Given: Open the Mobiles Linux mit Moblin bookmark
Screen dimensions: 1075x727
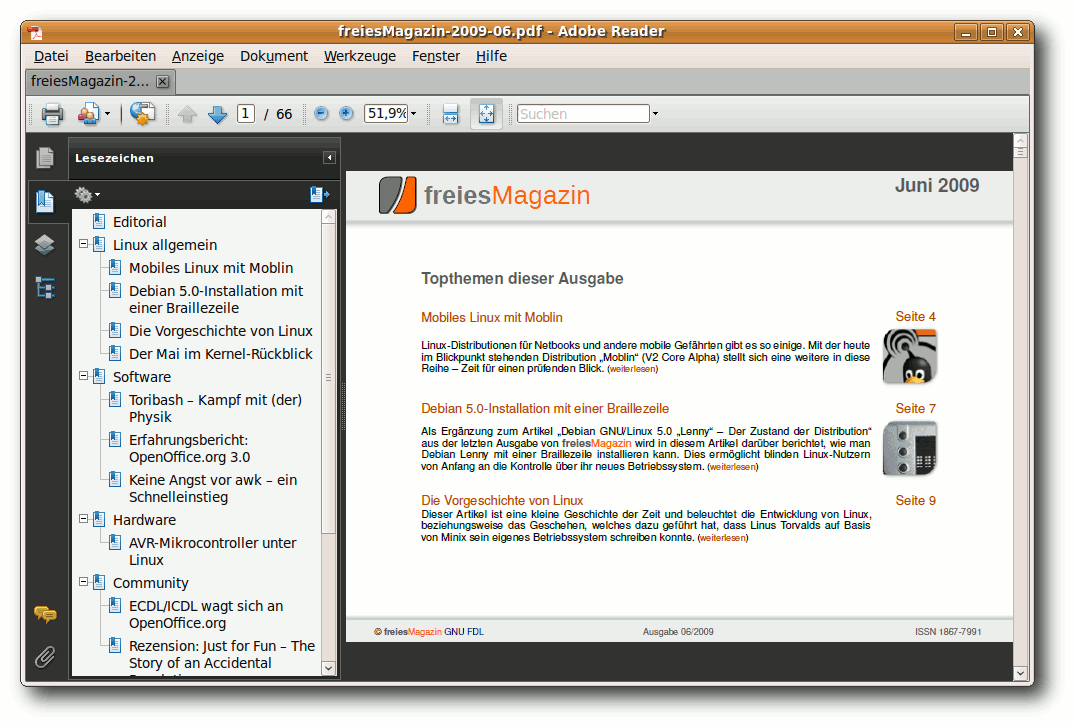Looking at the screenshot, I should click(x=210, y=267).
